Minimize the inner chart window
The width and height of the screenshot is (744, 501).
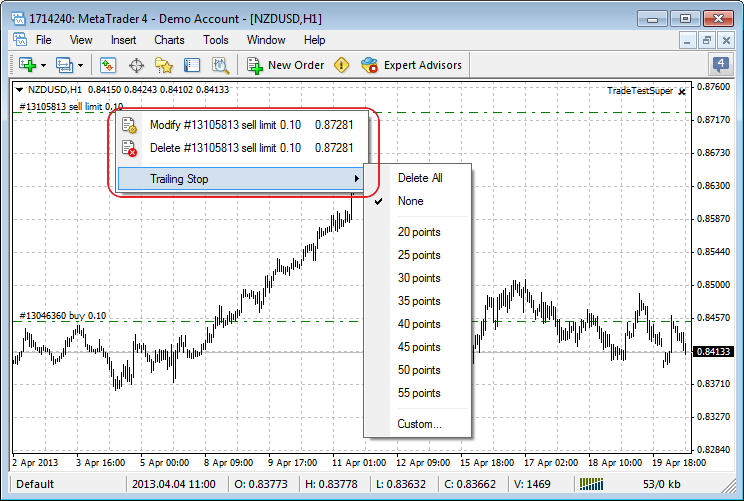687,41
